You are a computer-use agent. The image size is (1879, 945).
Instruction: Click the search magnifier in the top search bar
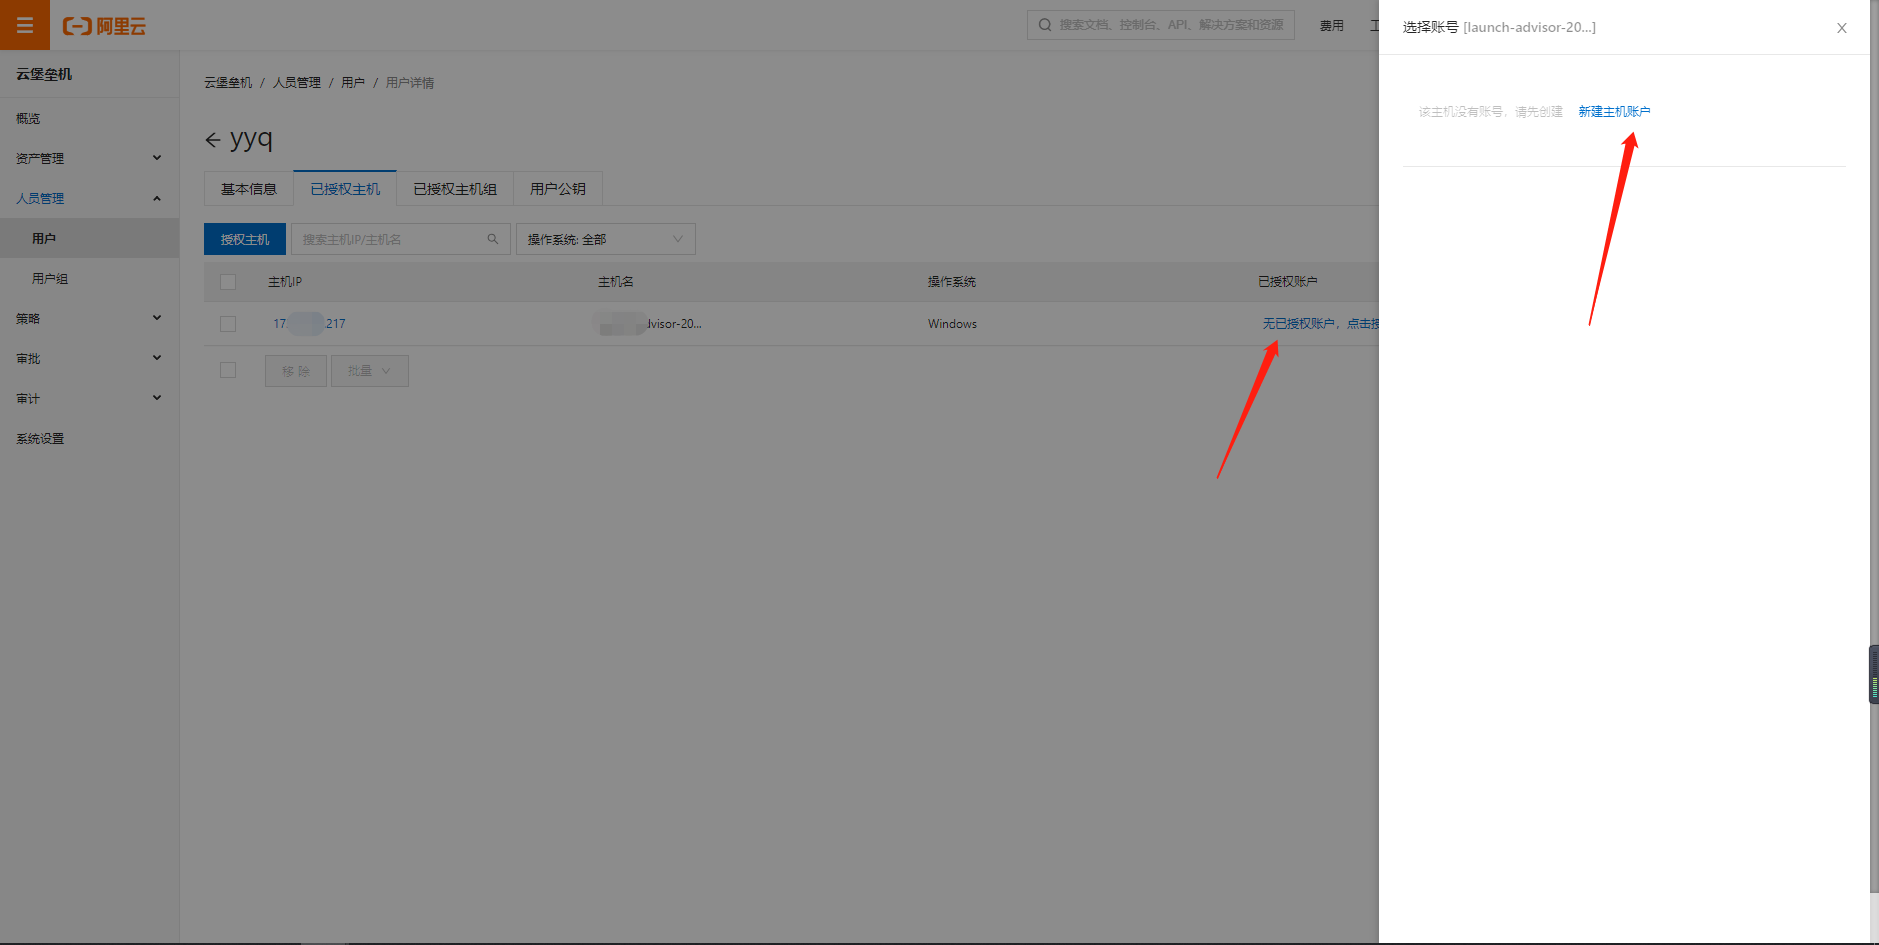pyautogui.click(x=1045, y=25)
